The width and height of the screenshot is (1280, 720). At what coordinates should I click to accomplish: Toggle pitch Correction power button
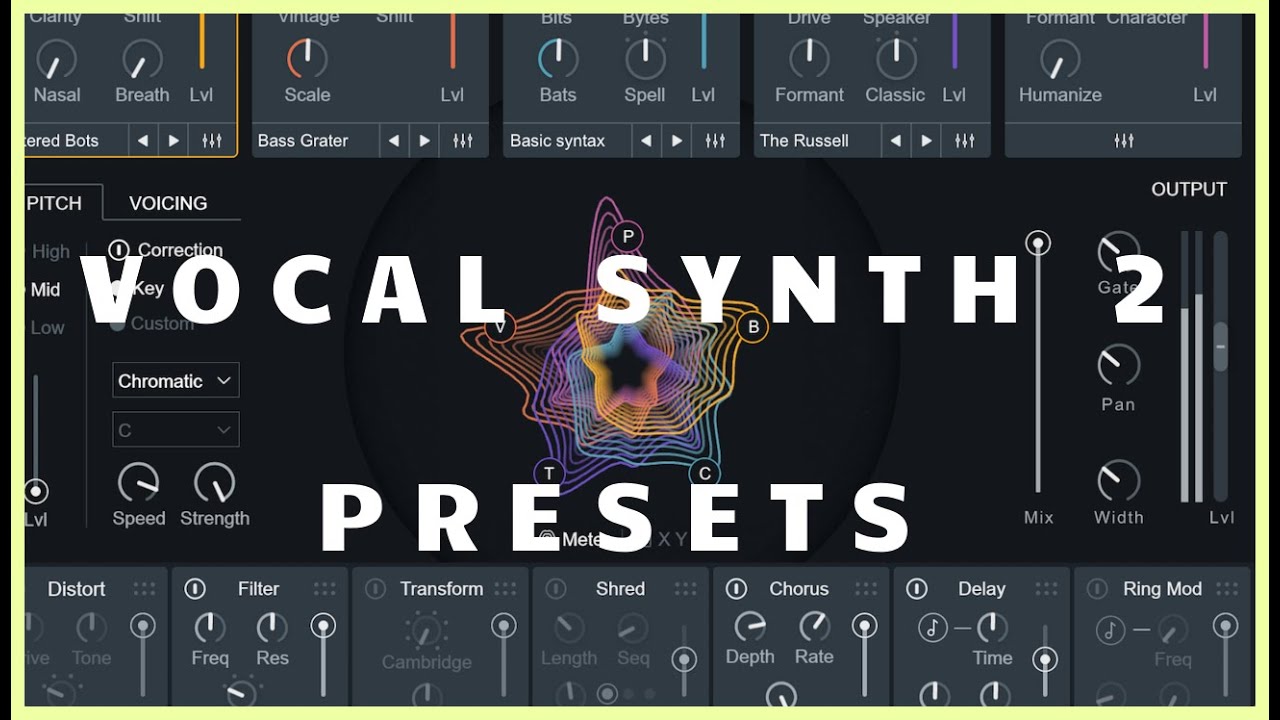[x=119, y=250]
